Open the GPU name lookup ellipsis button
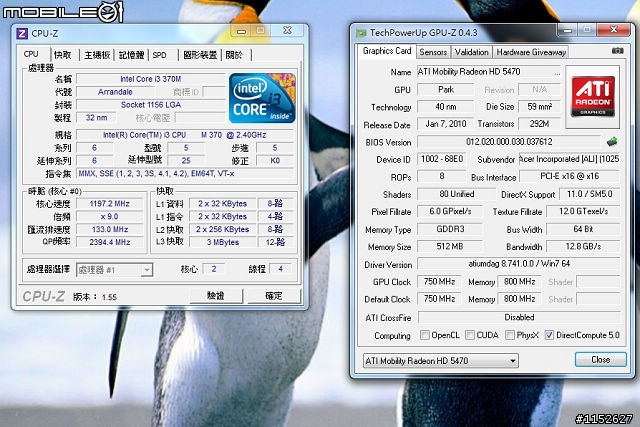The image size is (640, 427). coord(557,73)
